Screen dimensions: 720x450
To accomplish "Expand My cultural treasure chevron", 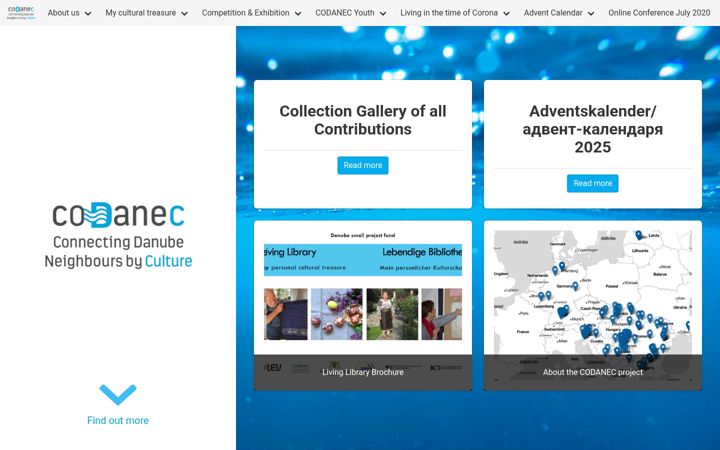I will point(184,13).
